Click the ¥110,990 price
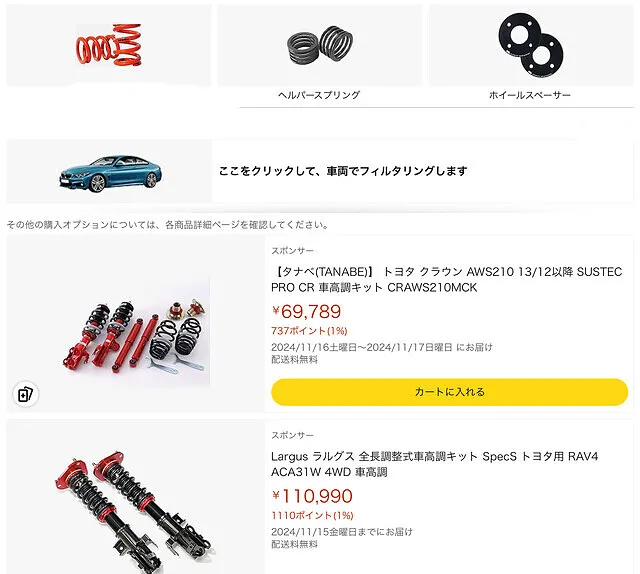This screenshot has width=640, height=574. (312, 496)
